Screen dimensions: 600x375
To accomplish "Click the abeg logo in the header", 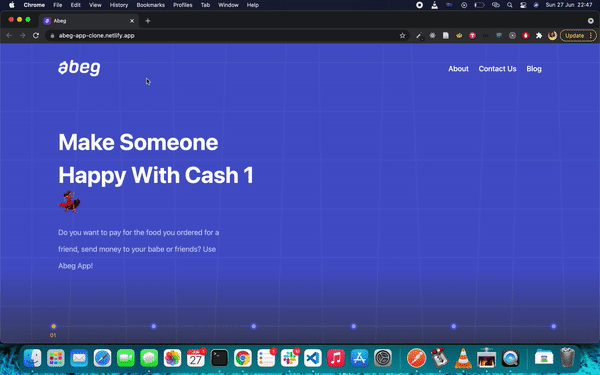I will pyautogui.click(x=79, y=68).
